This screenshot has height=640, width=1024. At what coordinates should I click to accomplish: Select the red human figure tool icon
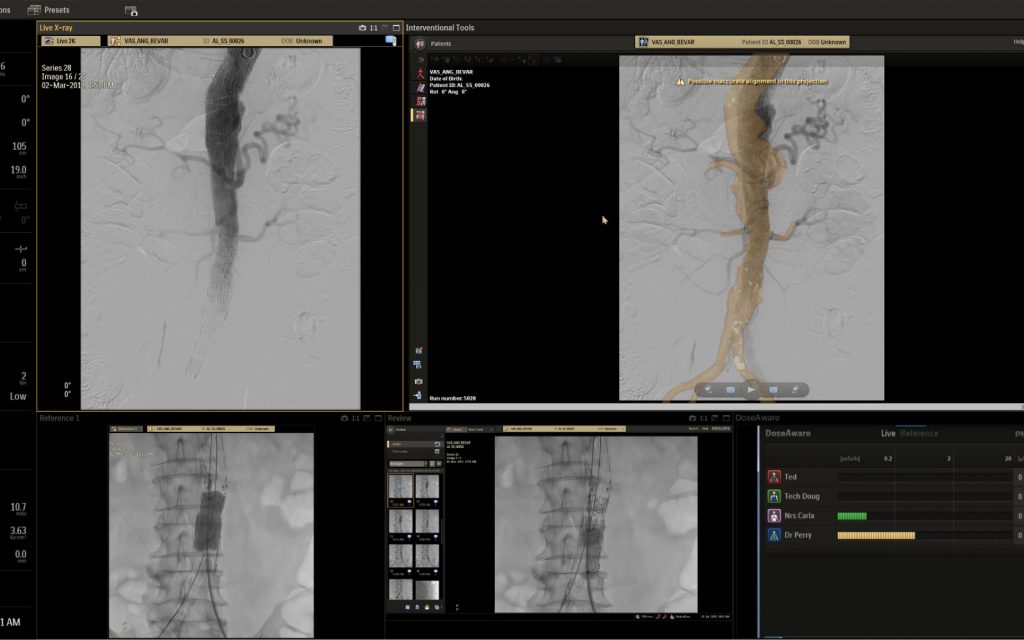tap(420, 74)
